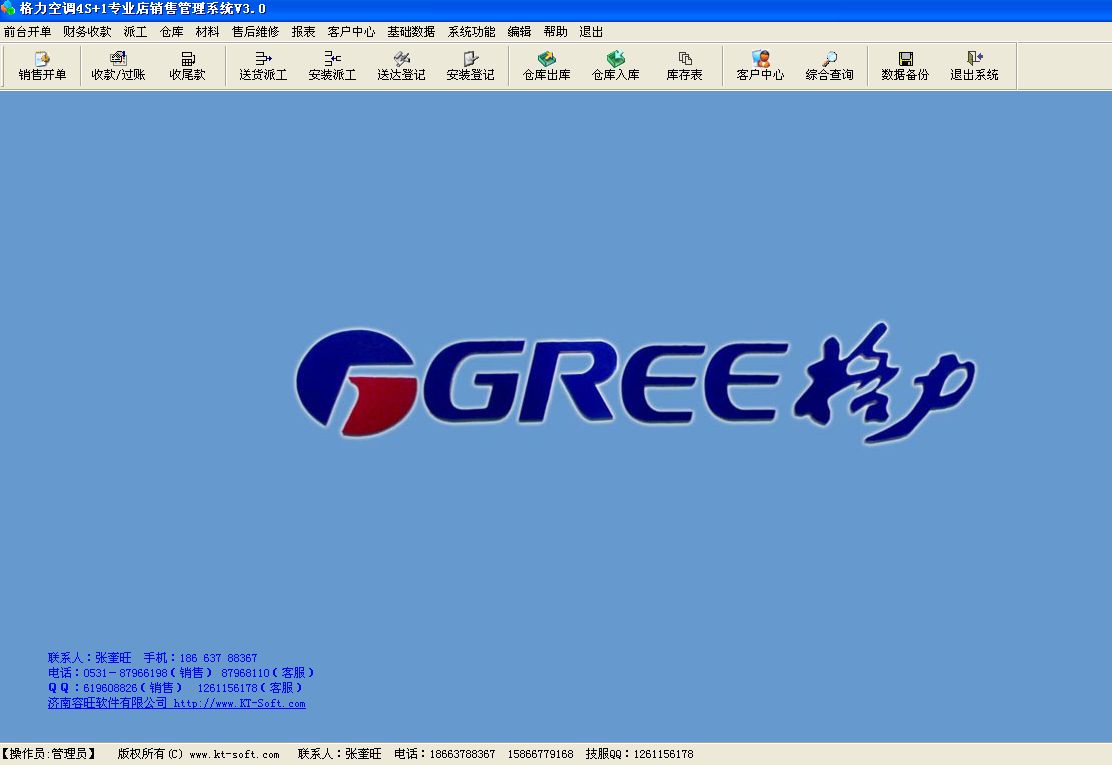Open the 客户中心 toolbar icon
The image size is (1112, 765).
[760, 67]
